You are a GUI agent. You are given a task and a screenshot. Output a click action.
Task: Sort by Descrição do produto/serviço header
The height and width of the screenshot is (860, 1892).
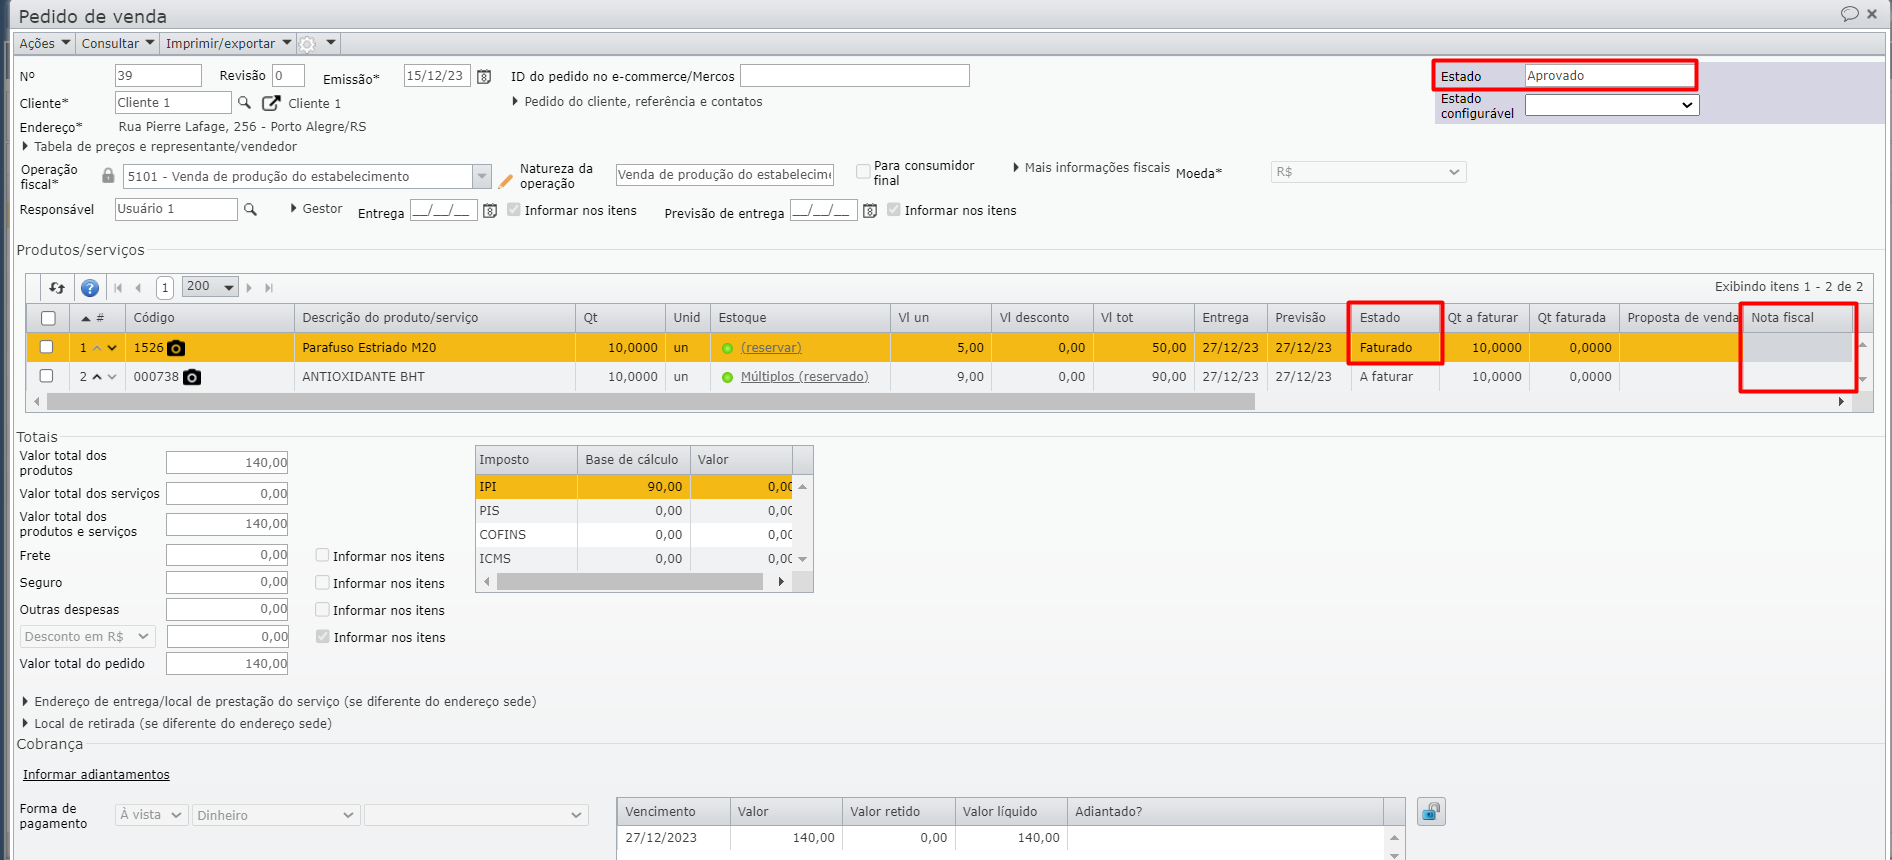click(x=434, y=318)
